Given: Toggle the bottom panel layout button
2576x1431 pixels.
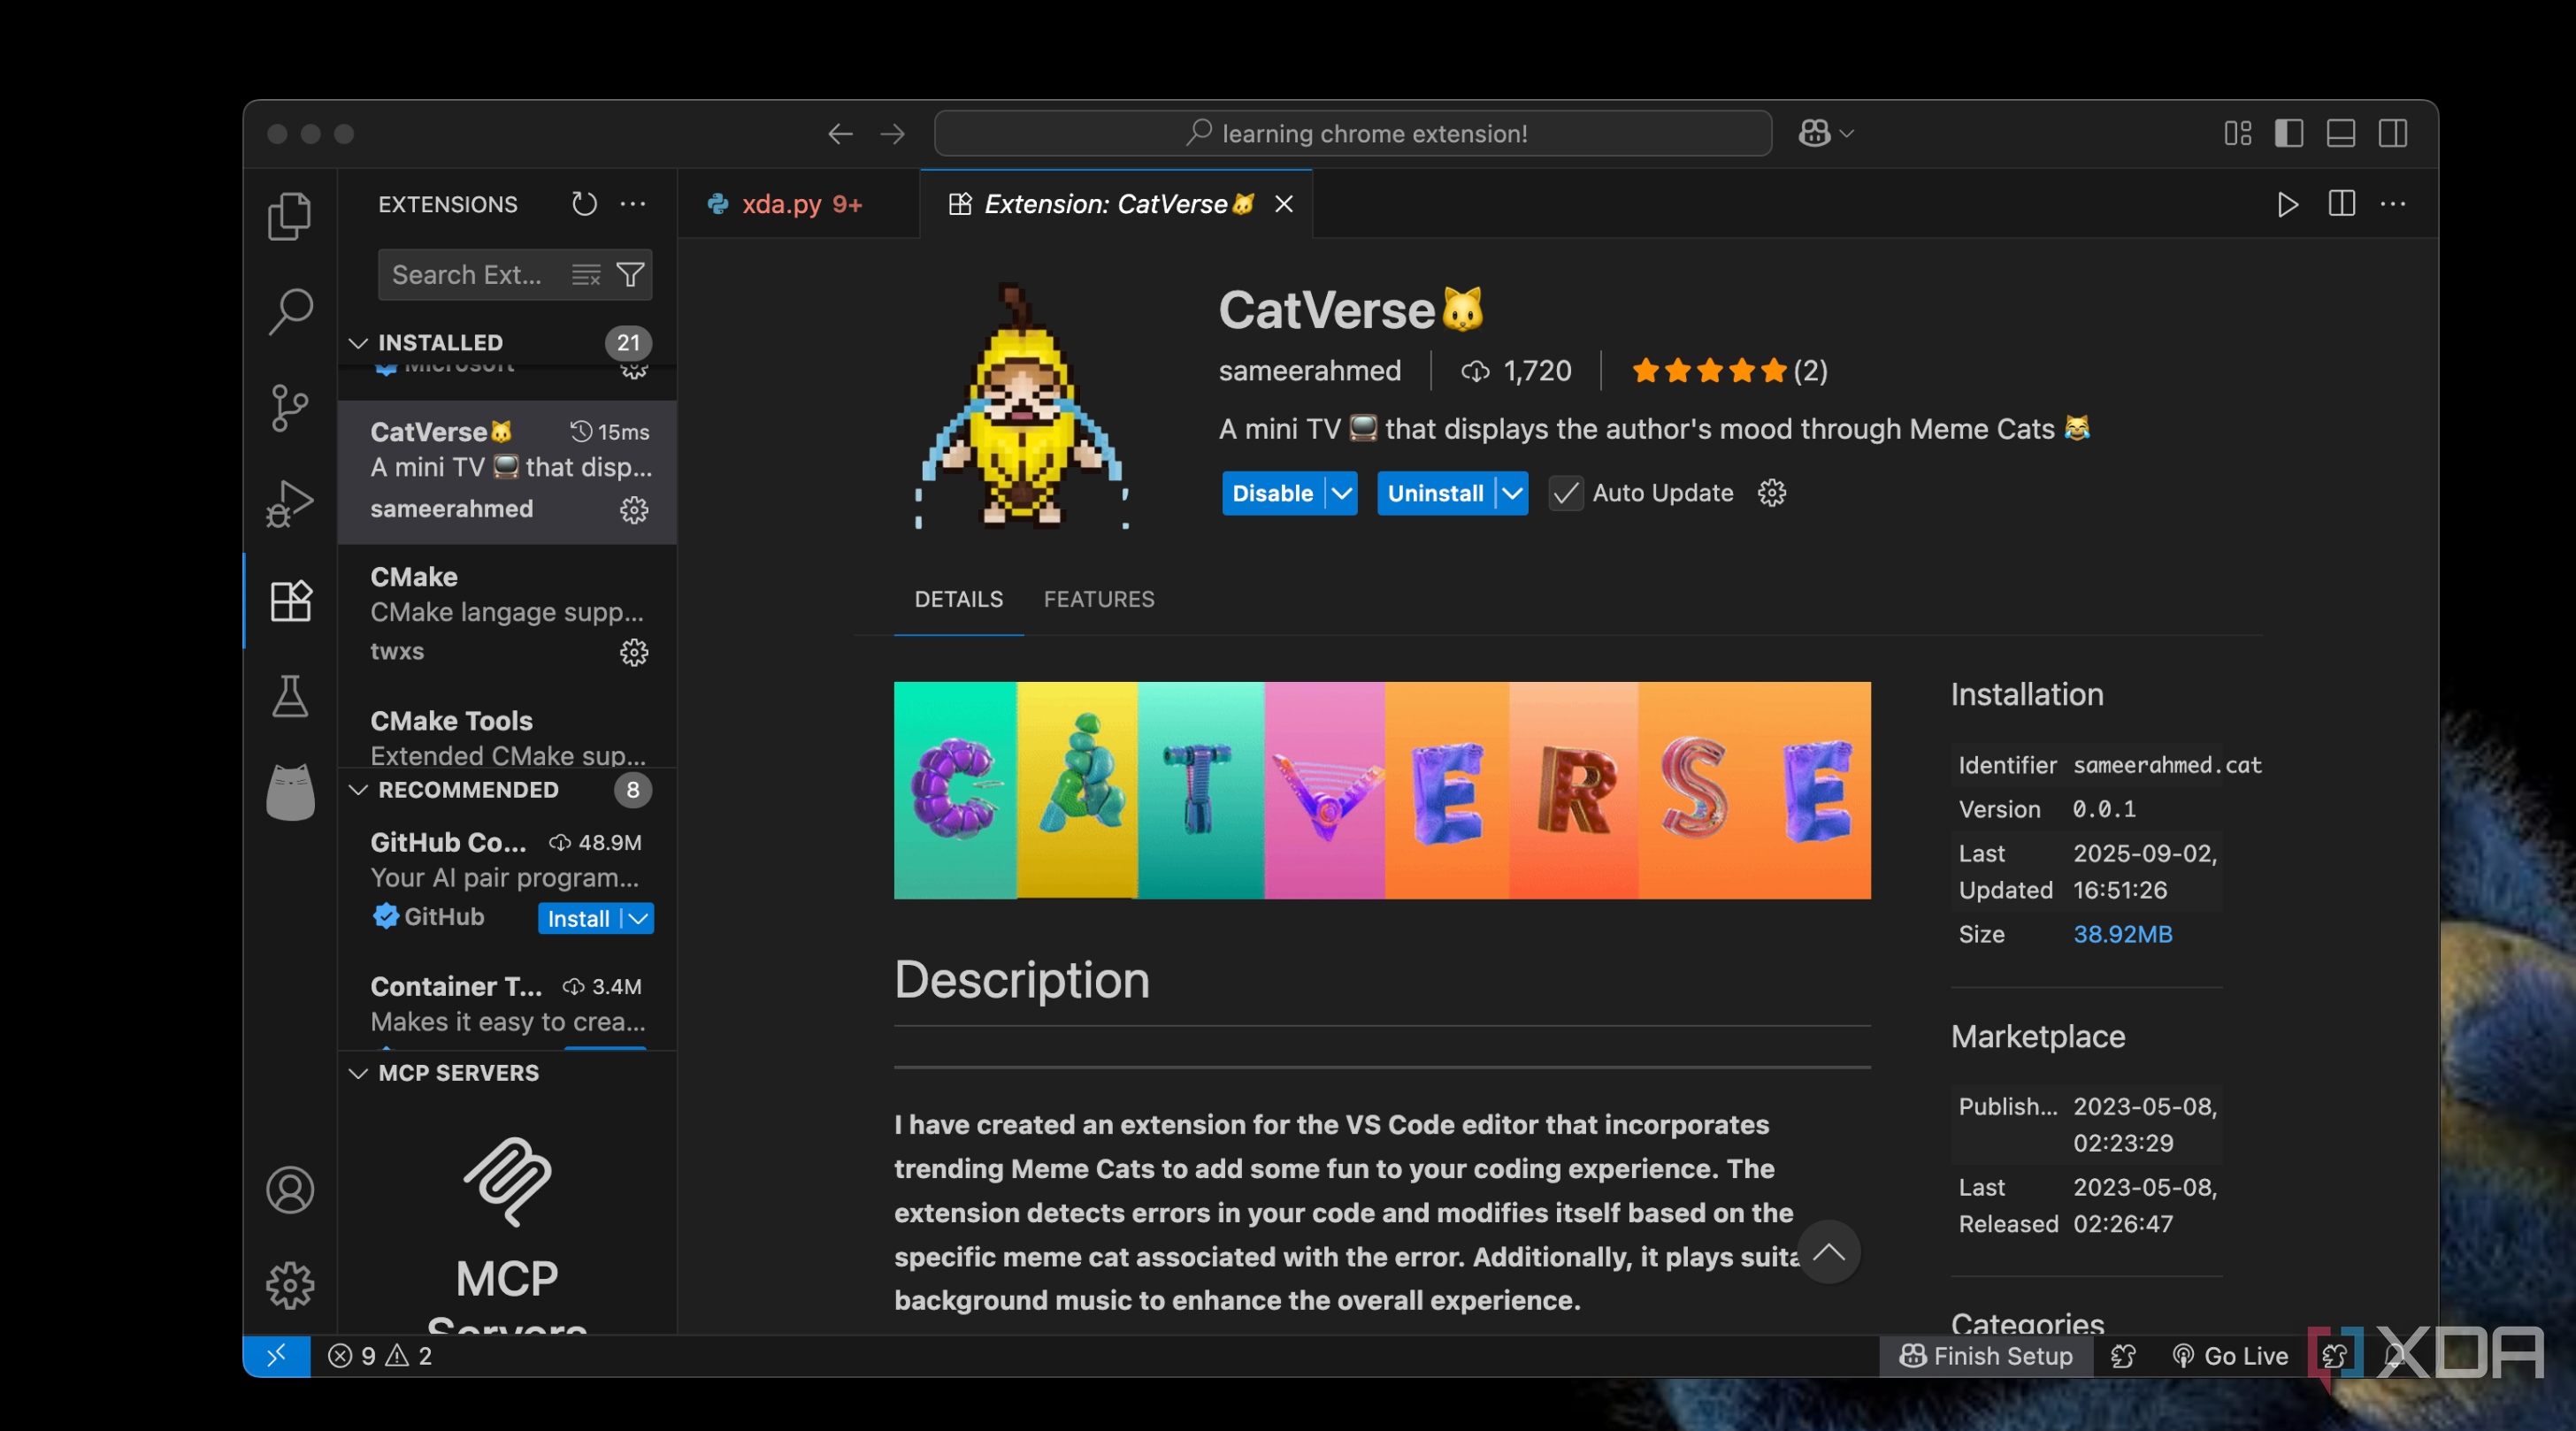Looking at the screenshot, I should [x=2340, y=133].
